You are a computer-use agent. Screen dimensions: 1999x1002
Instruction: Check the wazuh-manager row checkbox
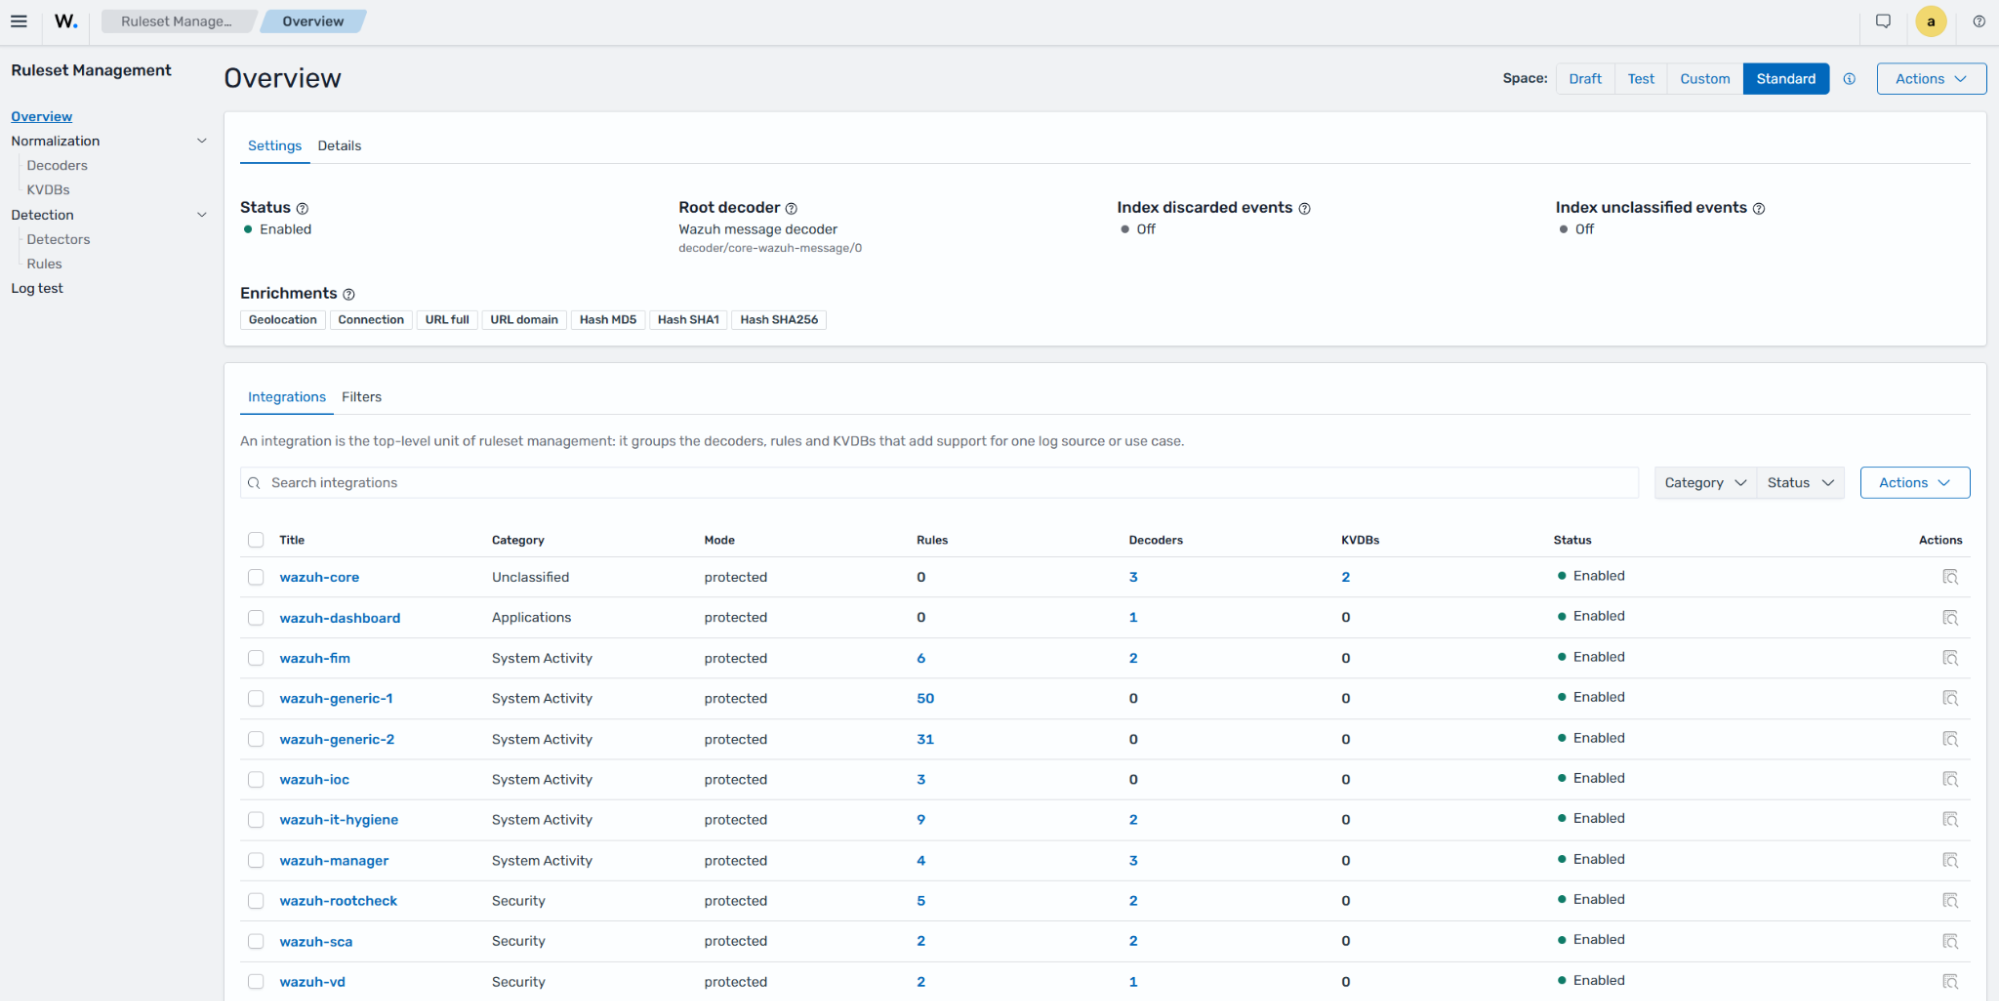pos(256,860)
